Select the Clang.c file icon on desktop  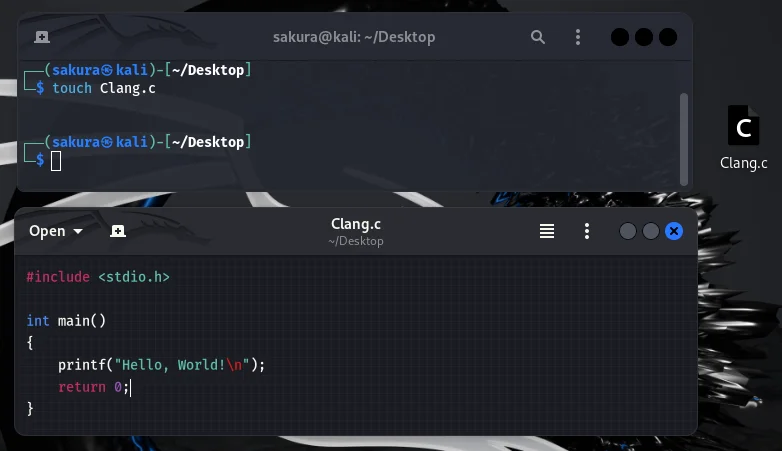743,125
